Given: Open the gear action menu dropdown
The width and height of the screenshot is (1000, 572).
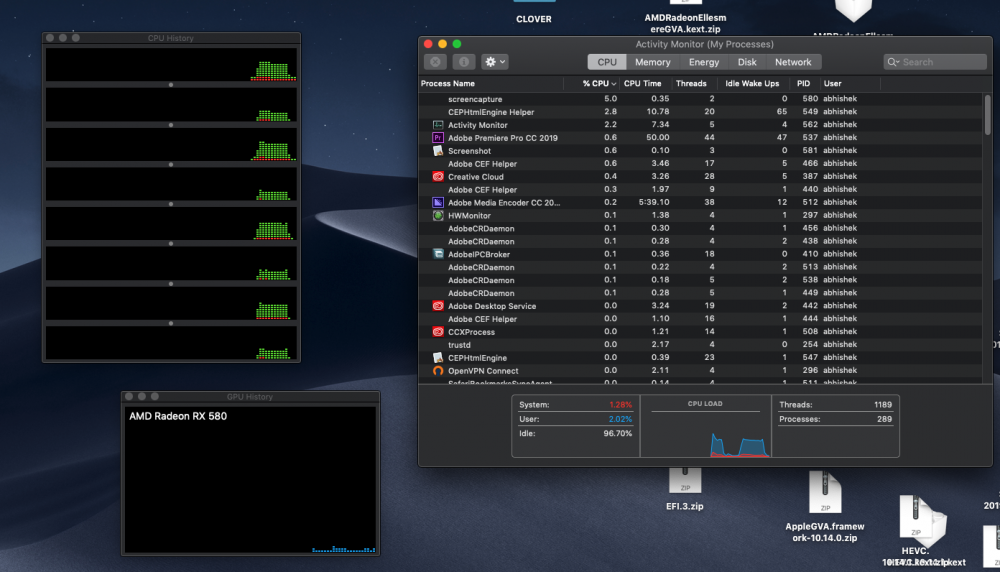Looking at the screenshot, I should [496, 62].
